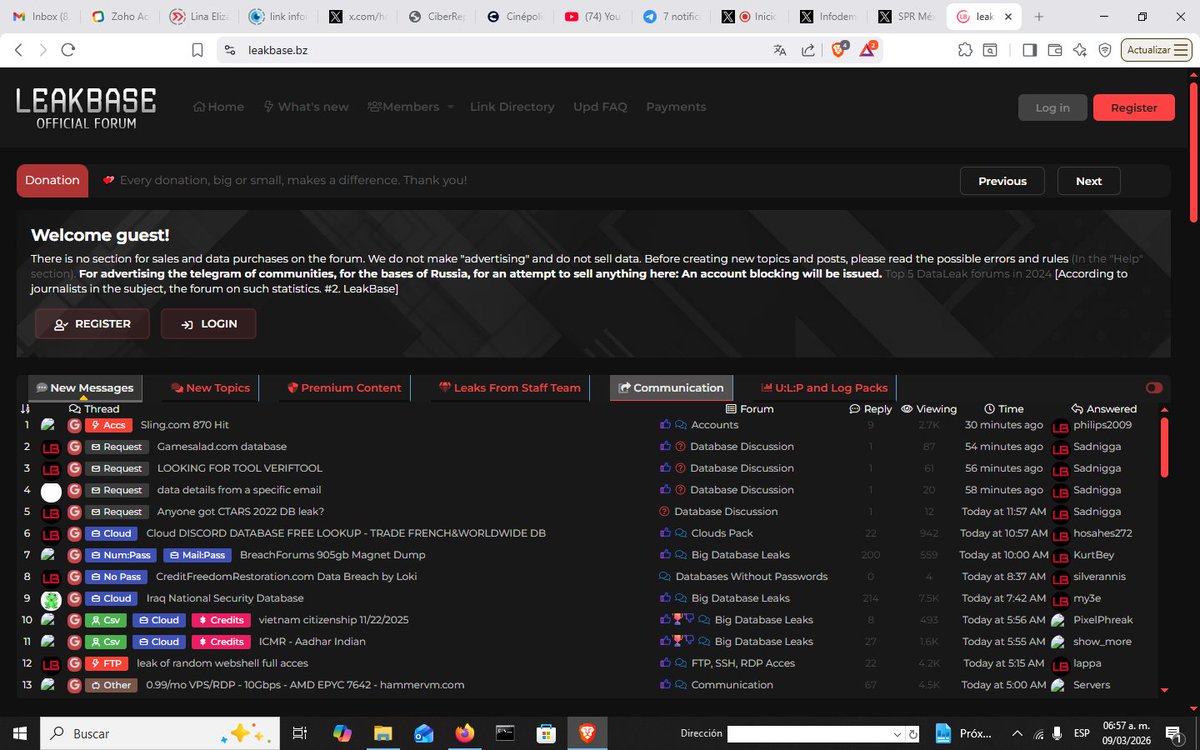Open user philips2009 profile link

[x=1103, y=425]
